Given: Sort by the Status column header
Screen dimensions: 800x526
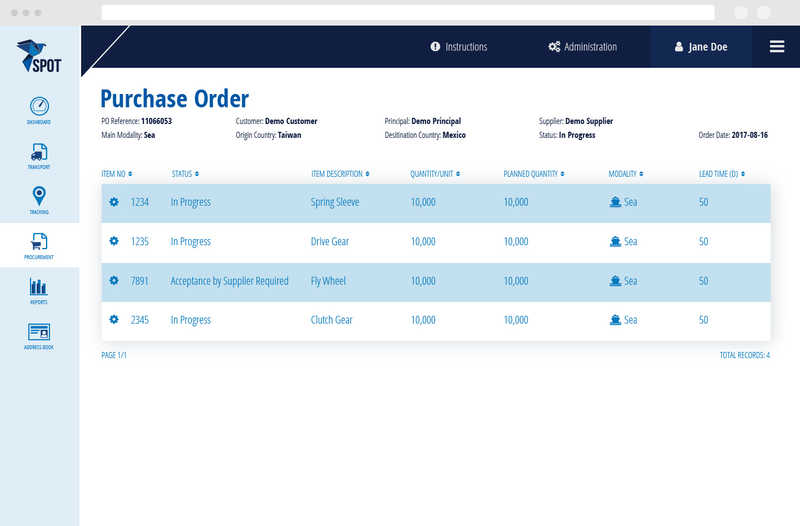Looking at the screenshot, I should 185,174.
